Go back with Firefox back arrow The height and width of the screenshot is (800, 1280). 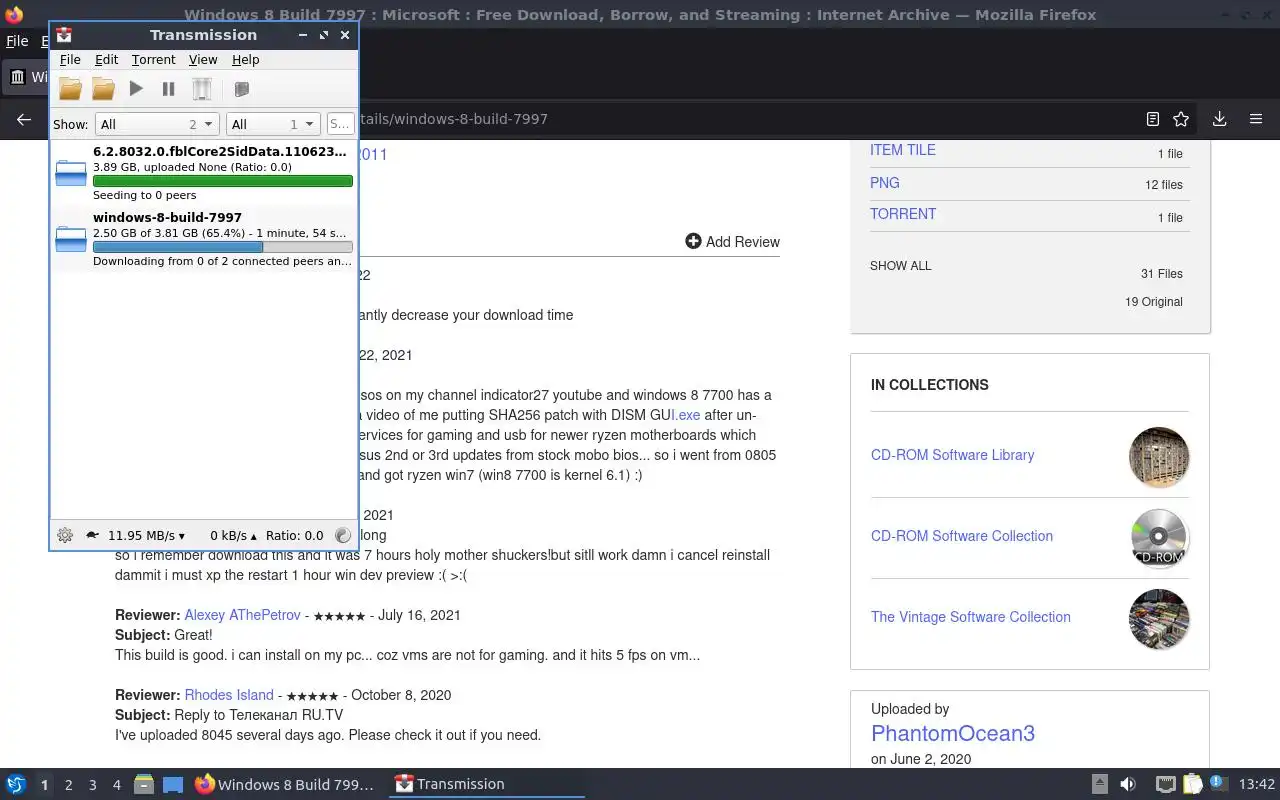click(x=24, y=119)
